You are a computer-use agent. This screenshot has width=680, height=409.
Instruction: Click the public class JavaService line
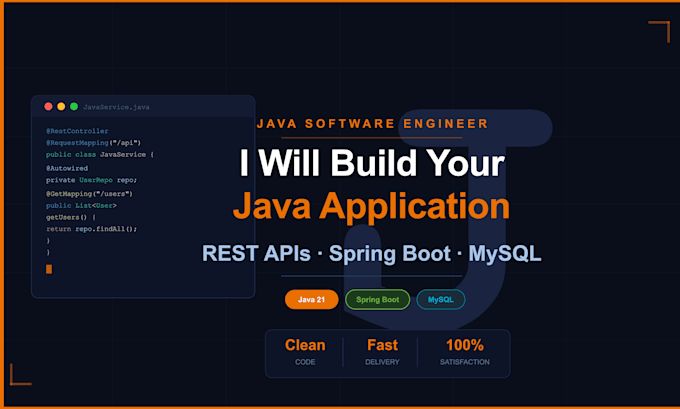(100, 154)
